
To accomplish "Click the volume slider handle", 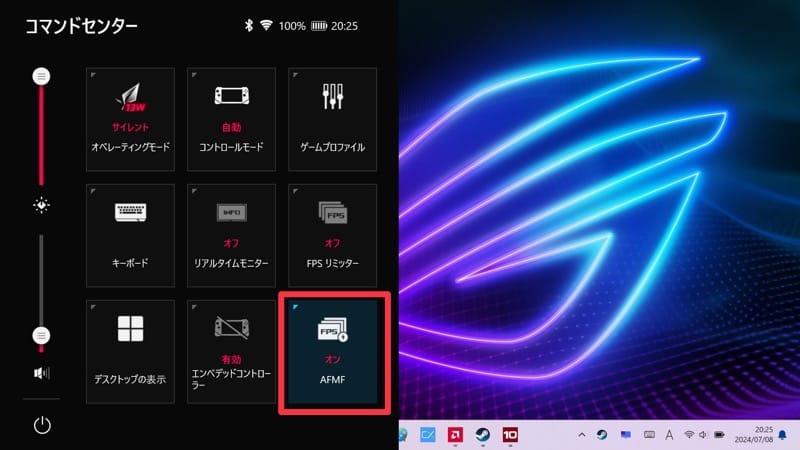I will [x=41, y=335].
